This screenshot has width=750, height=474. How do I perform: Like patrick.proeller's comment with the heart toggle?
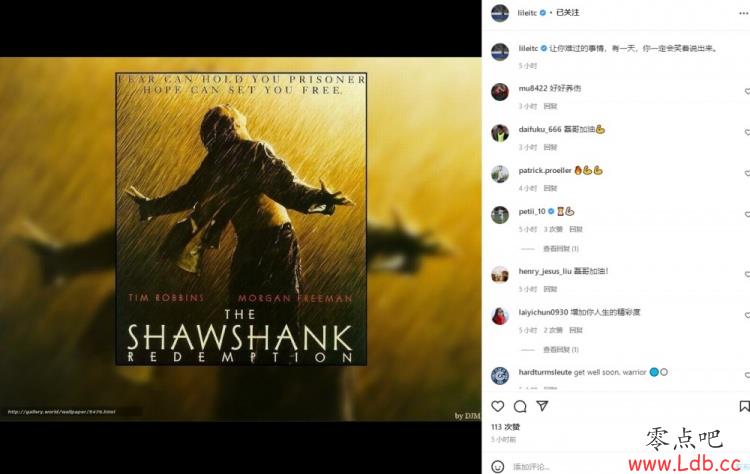[x=747, y=173]
